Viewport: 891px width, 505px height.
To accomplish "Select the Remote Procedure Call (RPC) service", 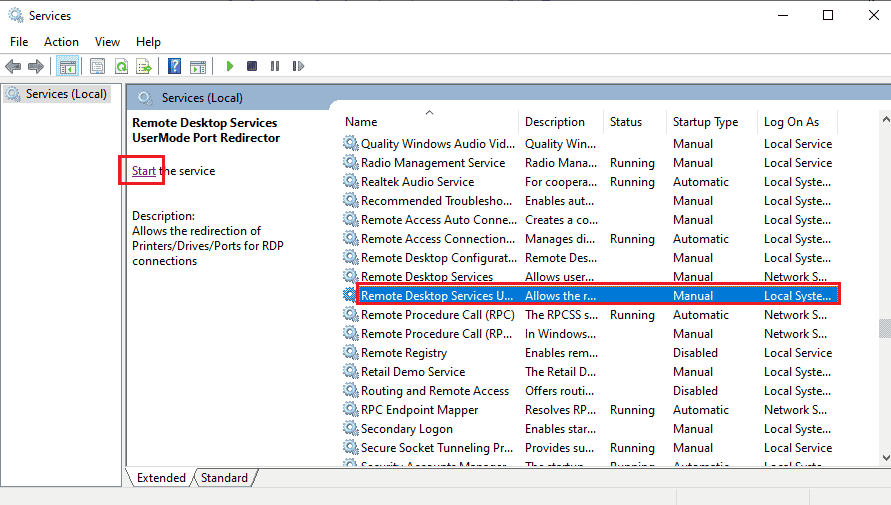I will tap(438, 315).
